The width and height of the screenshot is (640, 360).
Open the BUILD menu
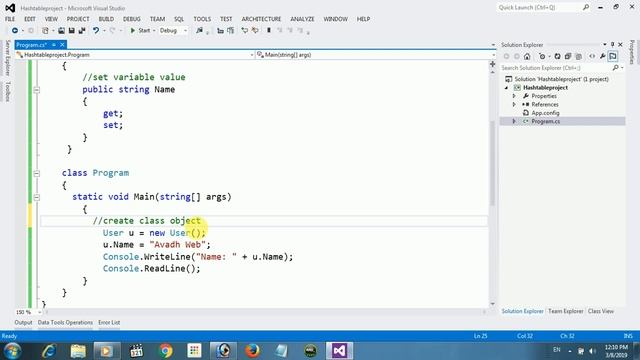[x=106, y=19]
